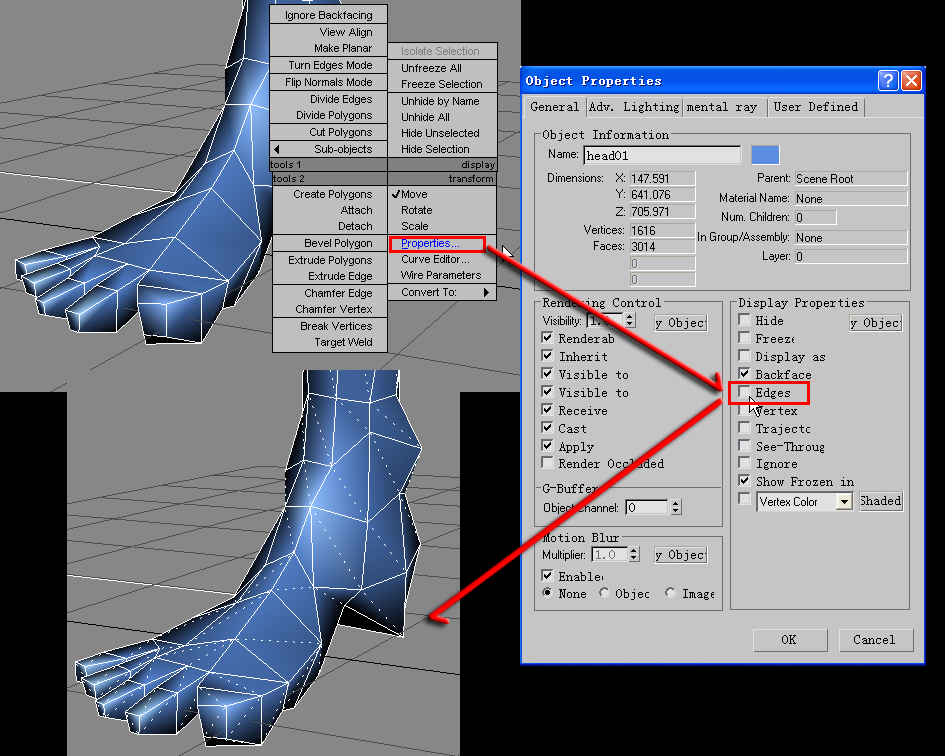Open the Vertex Color dropdown

(844, 501)
